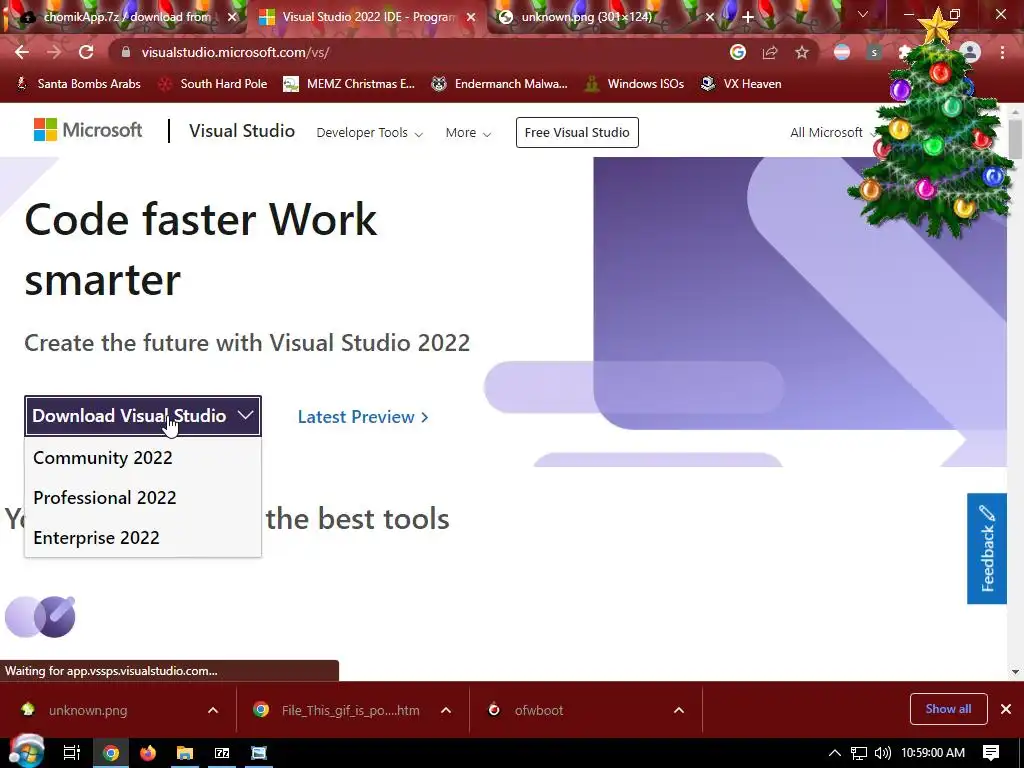Screen dimensions: 1024x768
Task: Open Endermanch Malware bookmark
Action: pos(500,84)
